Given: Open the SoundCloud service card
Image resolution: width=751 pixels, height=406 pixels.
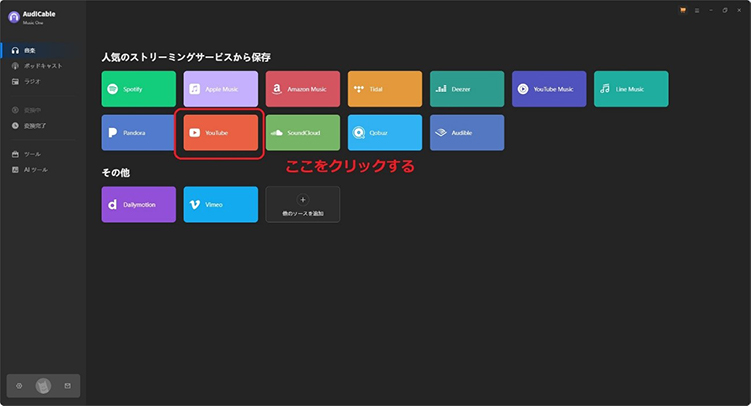Looking at the screenshot, I should click(x=303, y=133).
